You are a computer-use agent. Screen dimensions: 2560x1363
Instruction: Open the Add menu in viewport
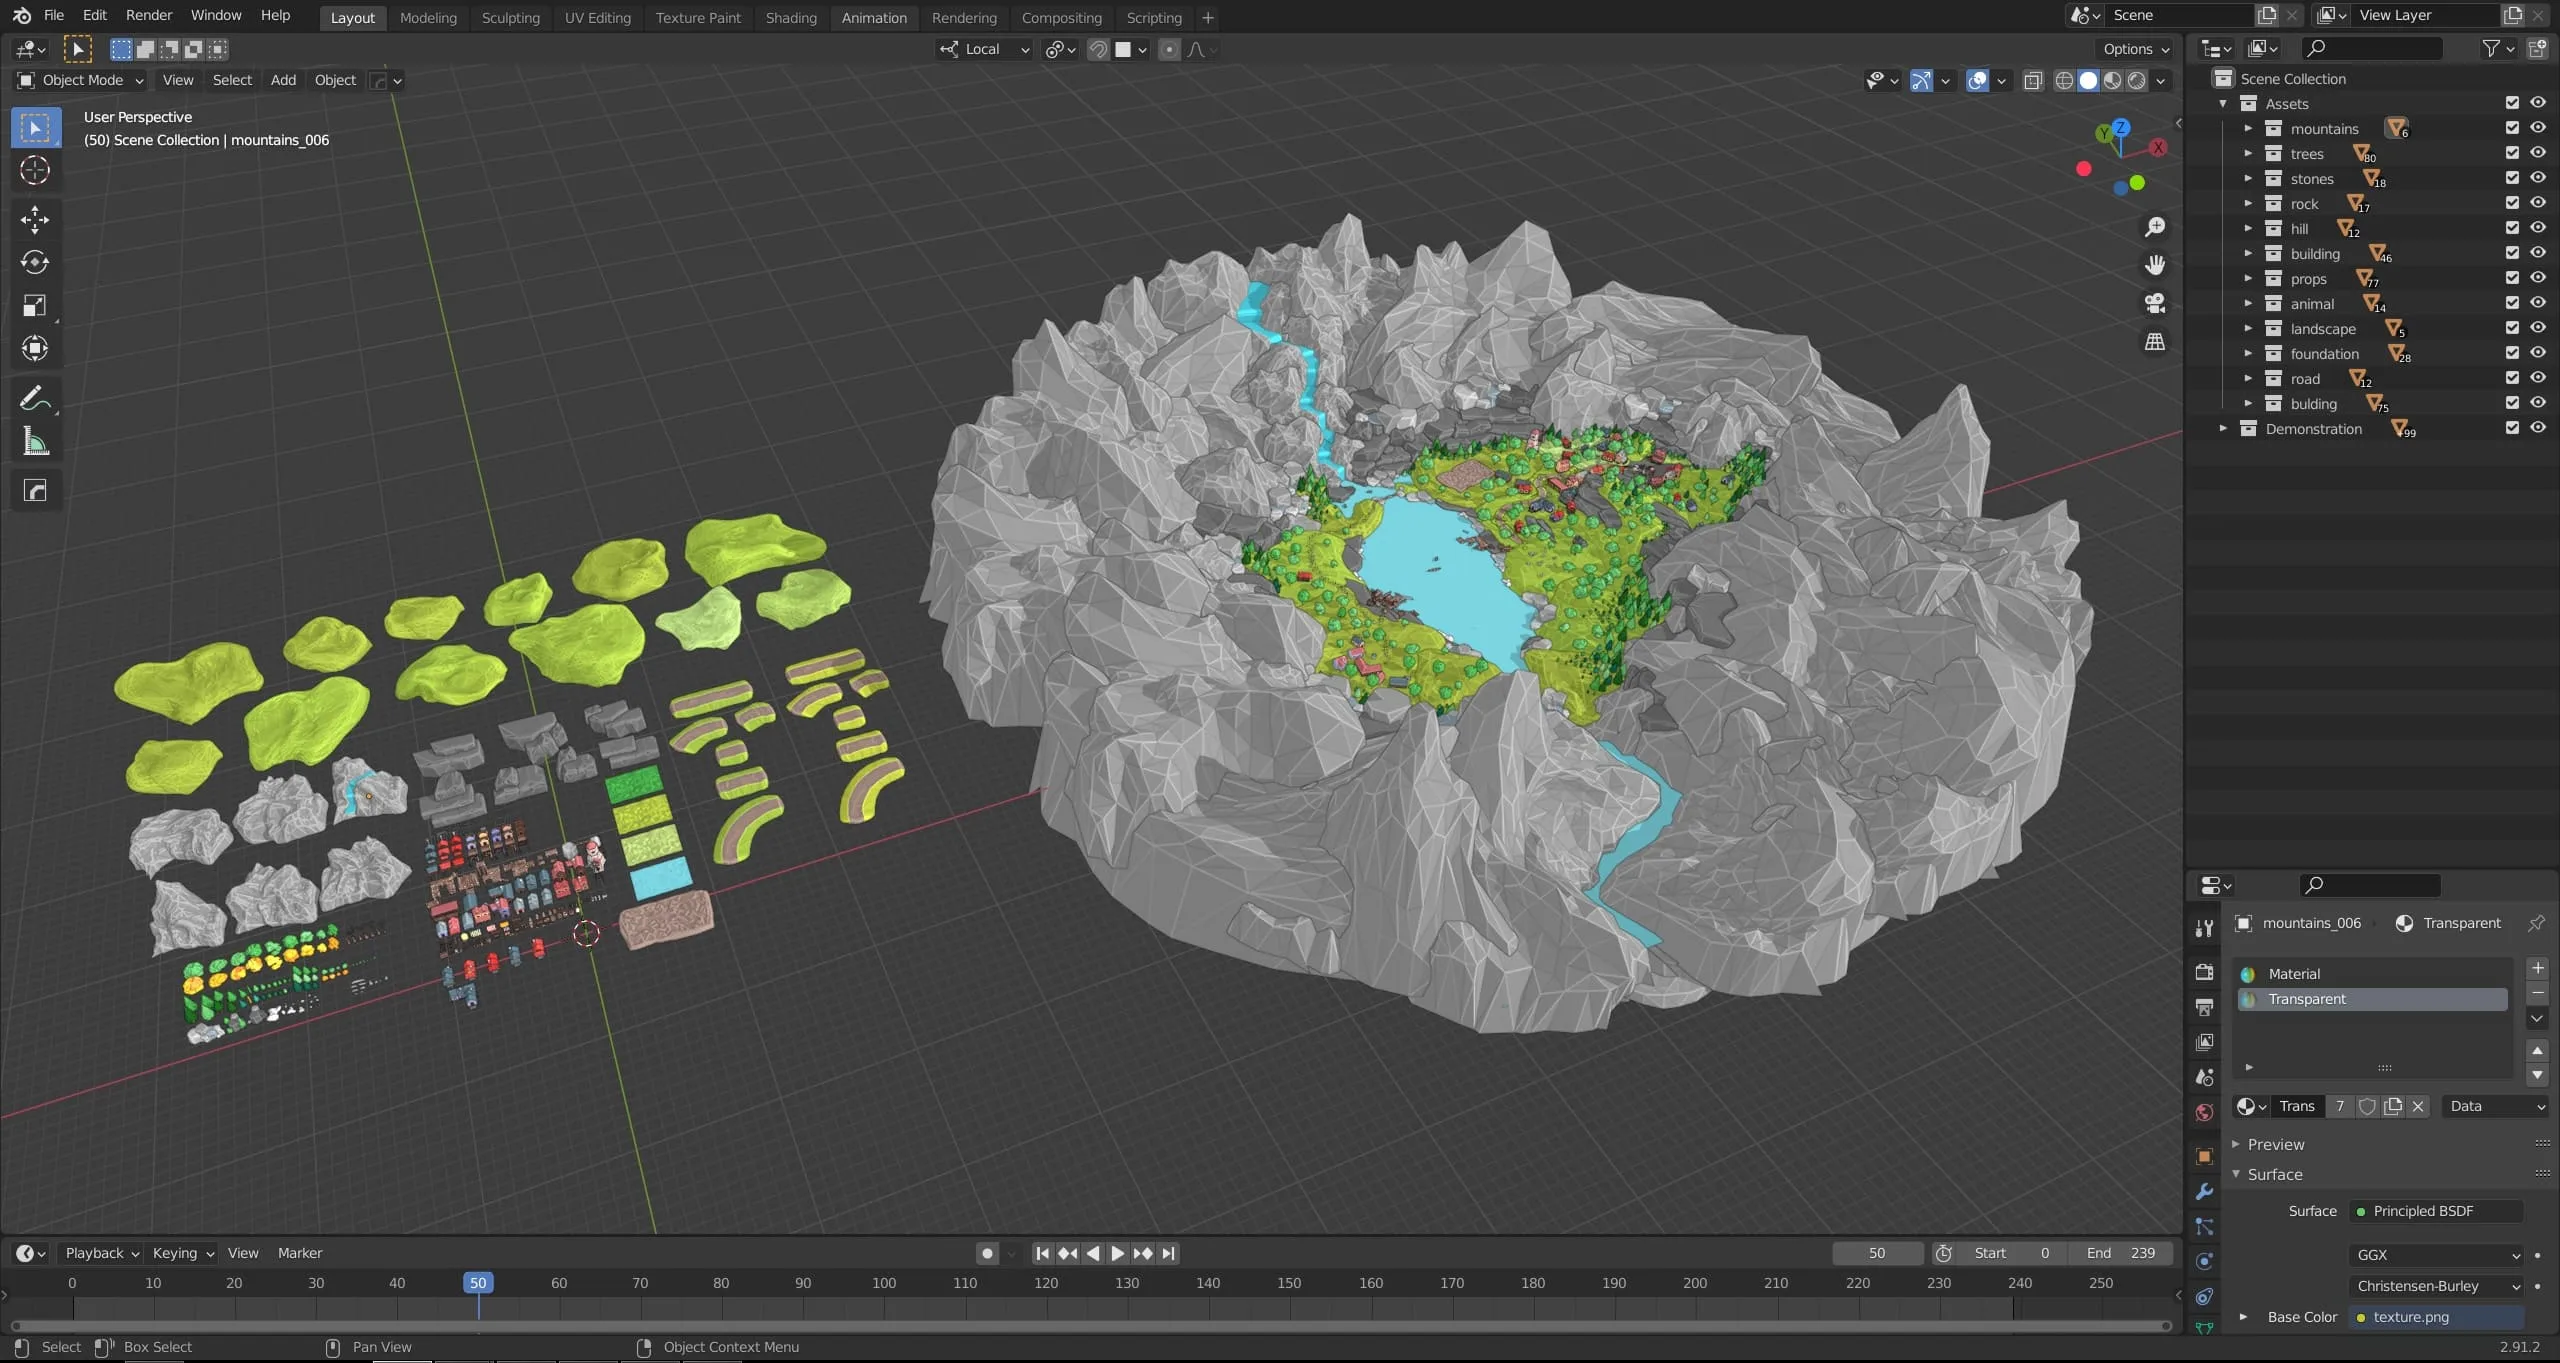point(283,80)
